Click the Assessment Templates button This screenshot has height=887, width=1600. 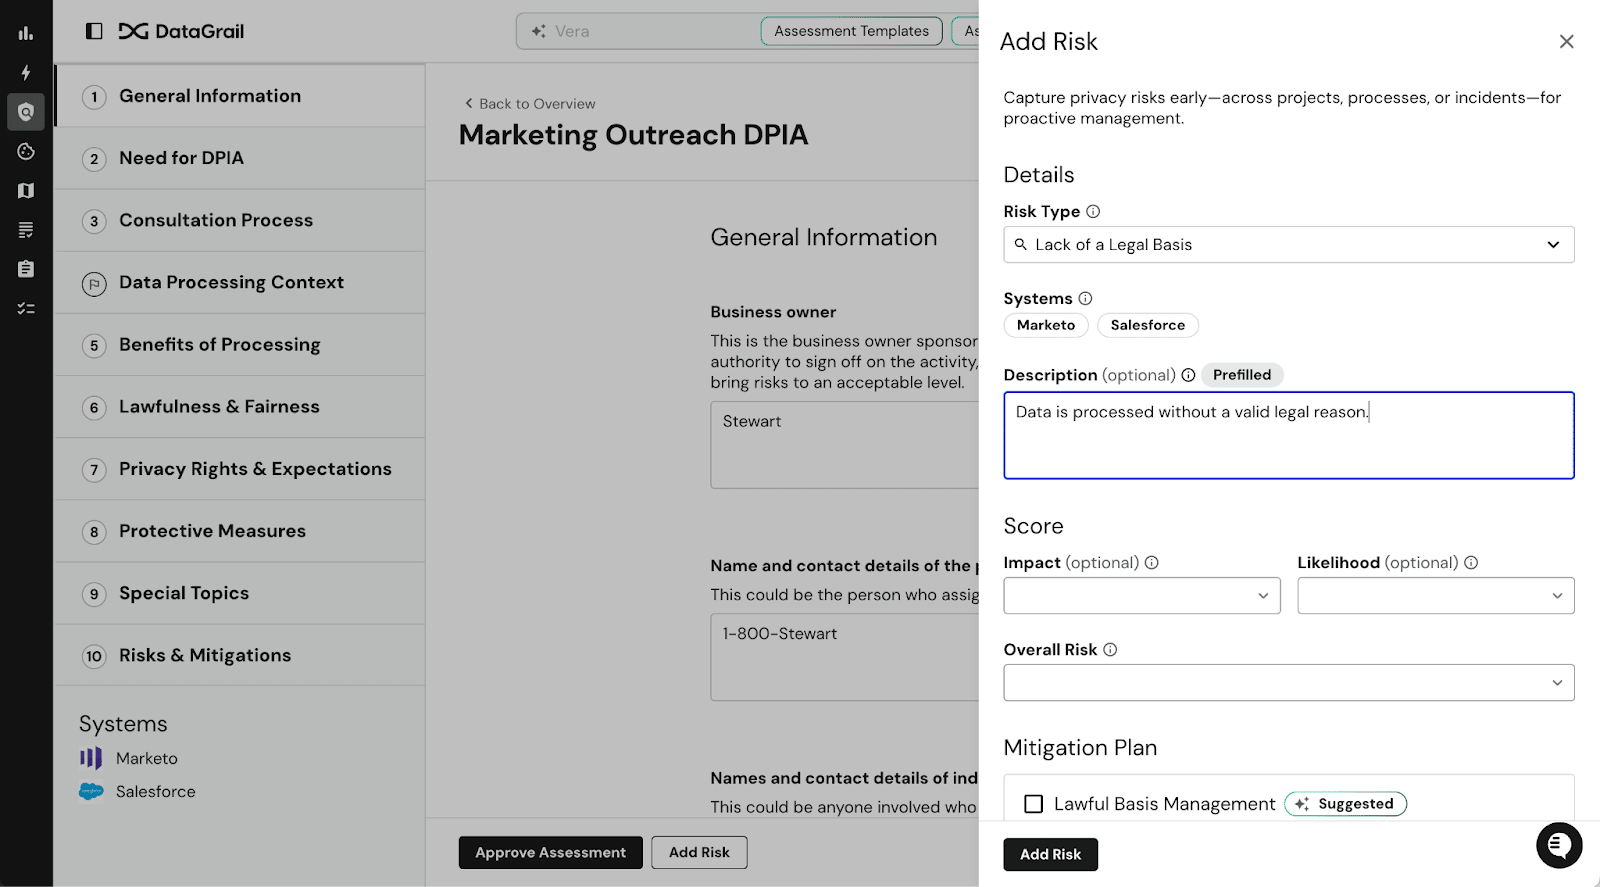(852, 31)
